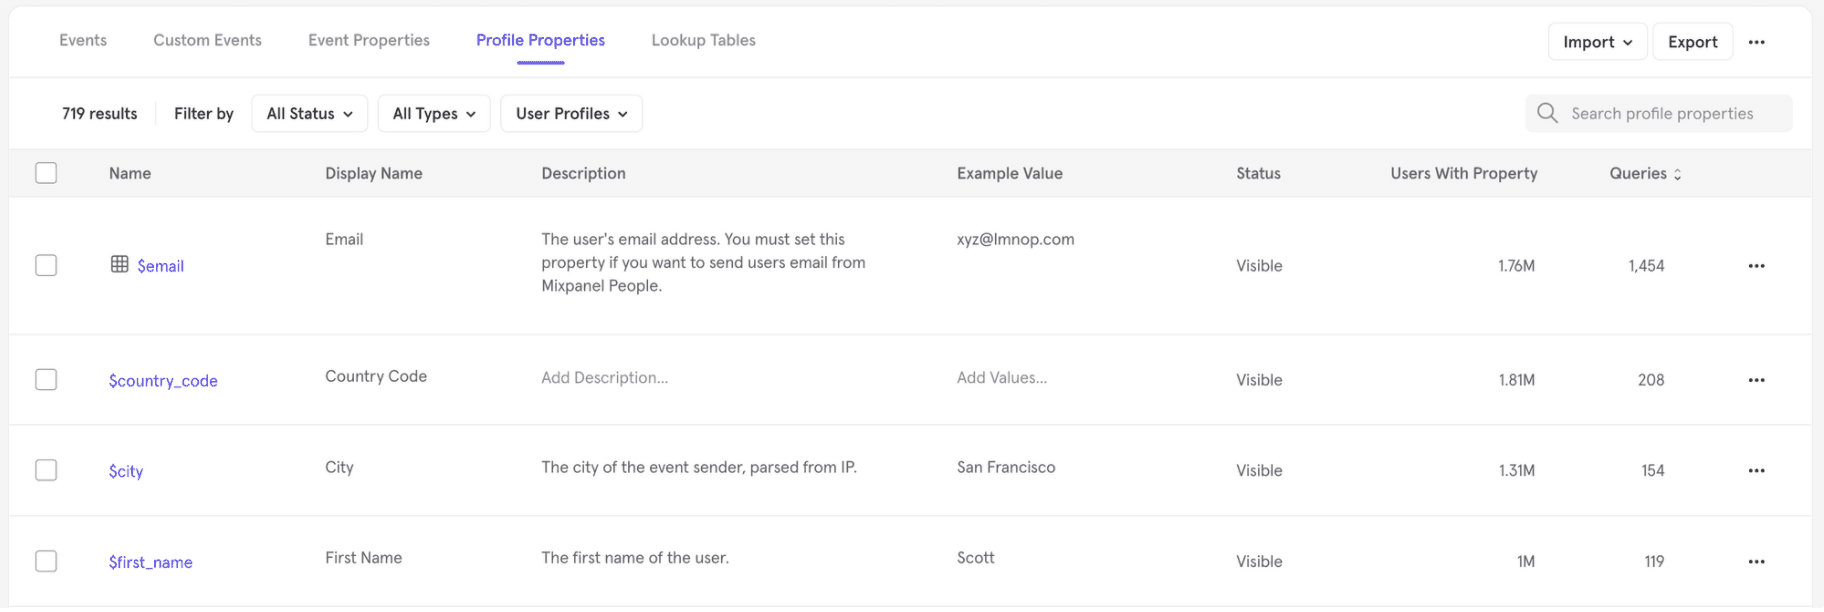Open the $city property link

coord(126,471)
